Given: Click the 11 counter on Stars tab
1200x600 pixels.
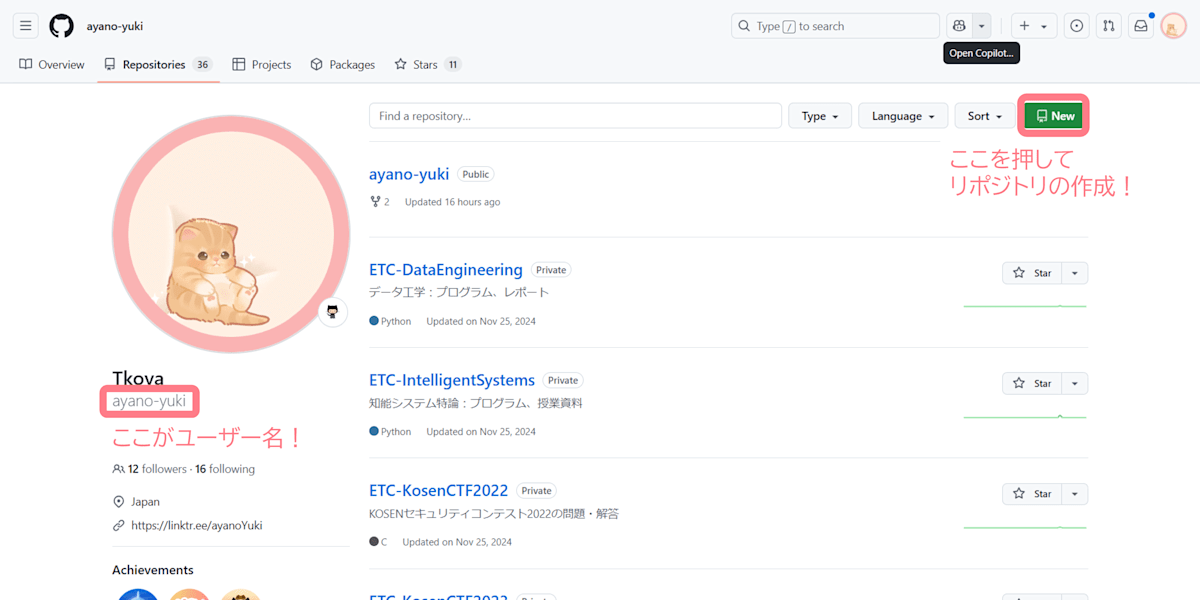Looking at the screenshot, I should 453,64.
